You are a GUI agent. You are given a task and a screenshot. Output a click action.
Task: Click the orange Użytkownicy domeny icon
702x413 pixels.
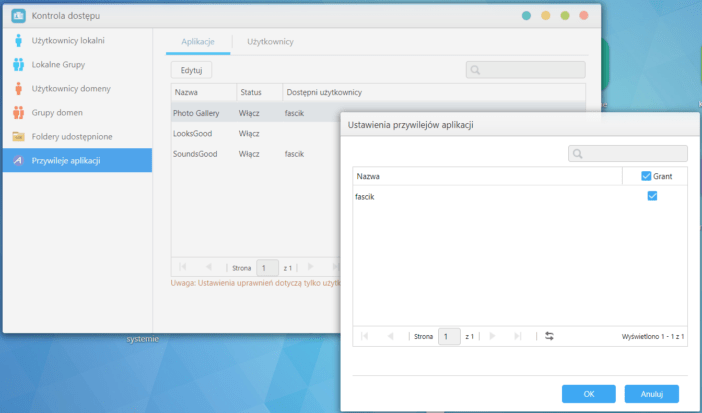pos(18,89)
